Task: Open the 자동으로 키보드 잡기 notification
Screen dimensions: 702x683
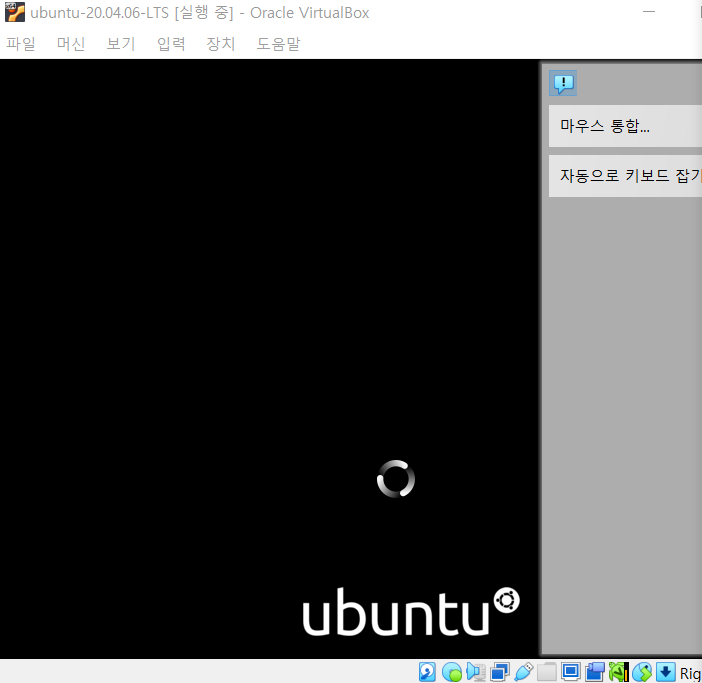Action: coord(625,175)
